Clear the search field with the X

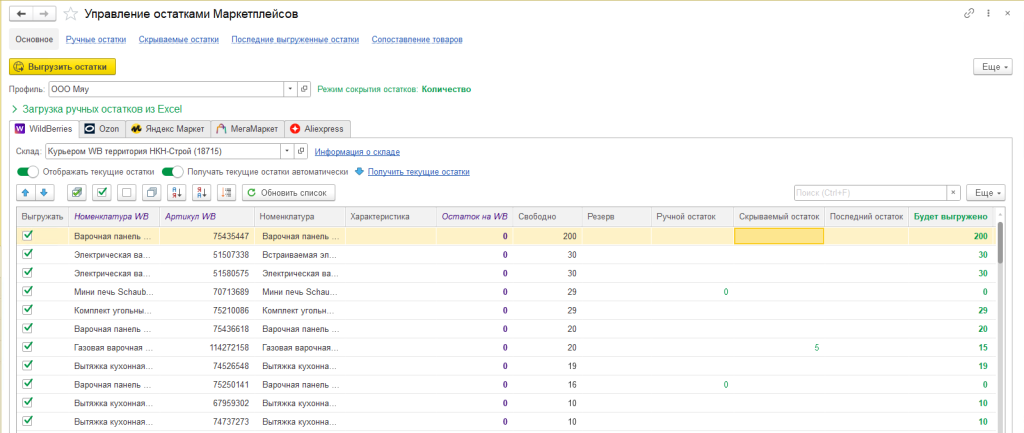click(953, 193)
